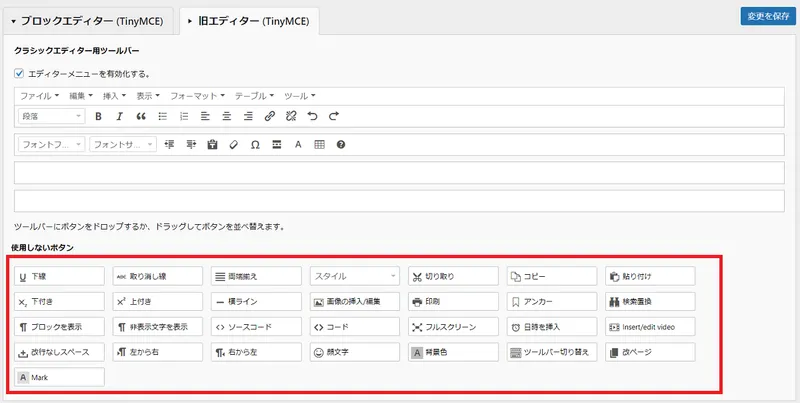Open the 挿入 menu
Viewport: 800px width, 403px height.
[x=114, y=96]
